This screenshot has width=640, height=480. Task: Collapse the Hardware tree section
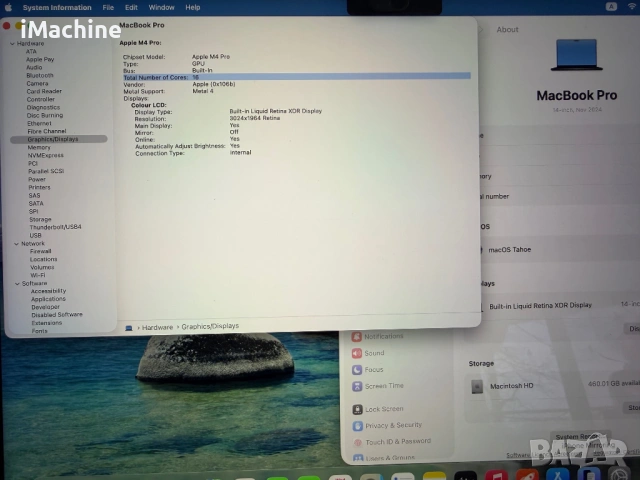point(12,44)
